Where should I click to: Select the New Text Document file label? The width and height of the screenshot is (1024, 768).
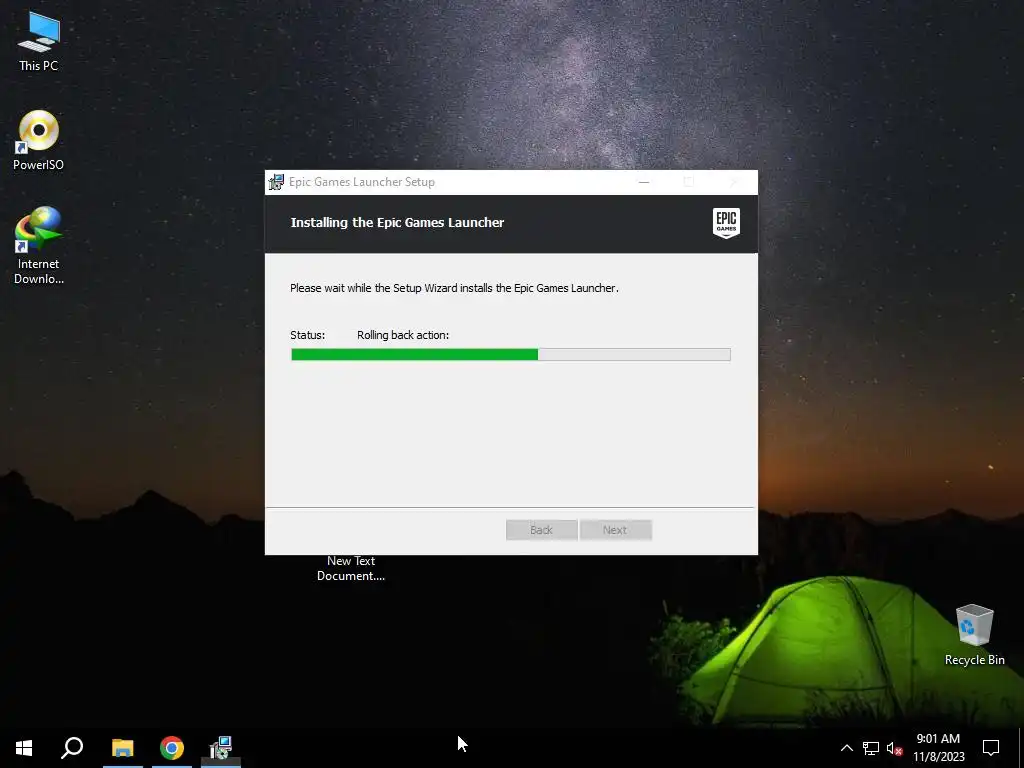click(x=351, y=568)
